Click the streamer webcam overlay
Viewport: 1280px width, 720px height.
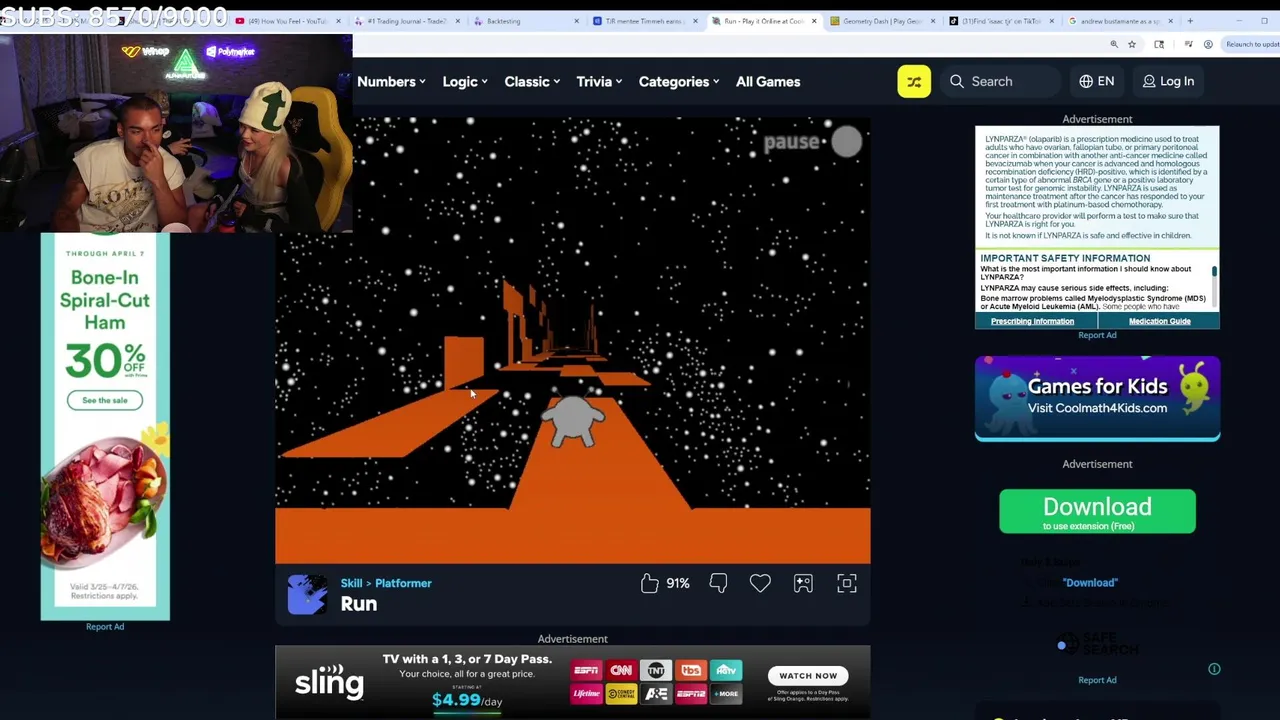176,133
